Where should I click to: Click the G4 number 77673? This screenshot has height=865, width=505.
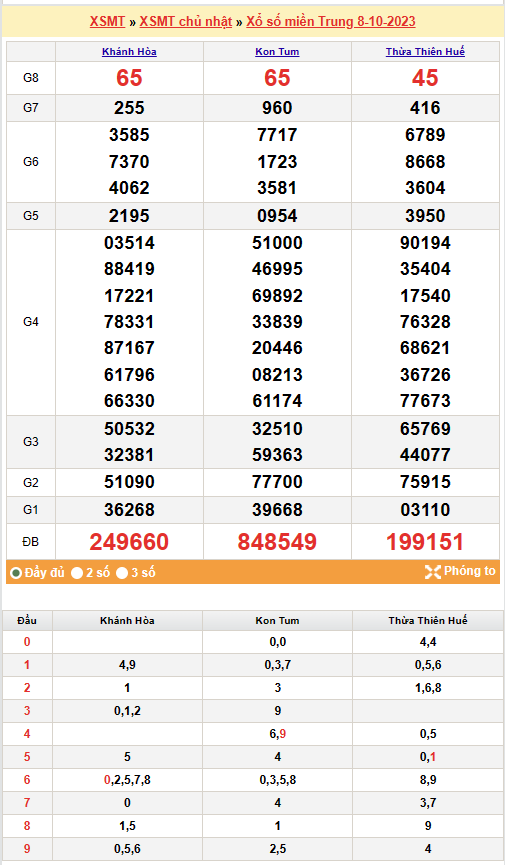coord(425,401)
